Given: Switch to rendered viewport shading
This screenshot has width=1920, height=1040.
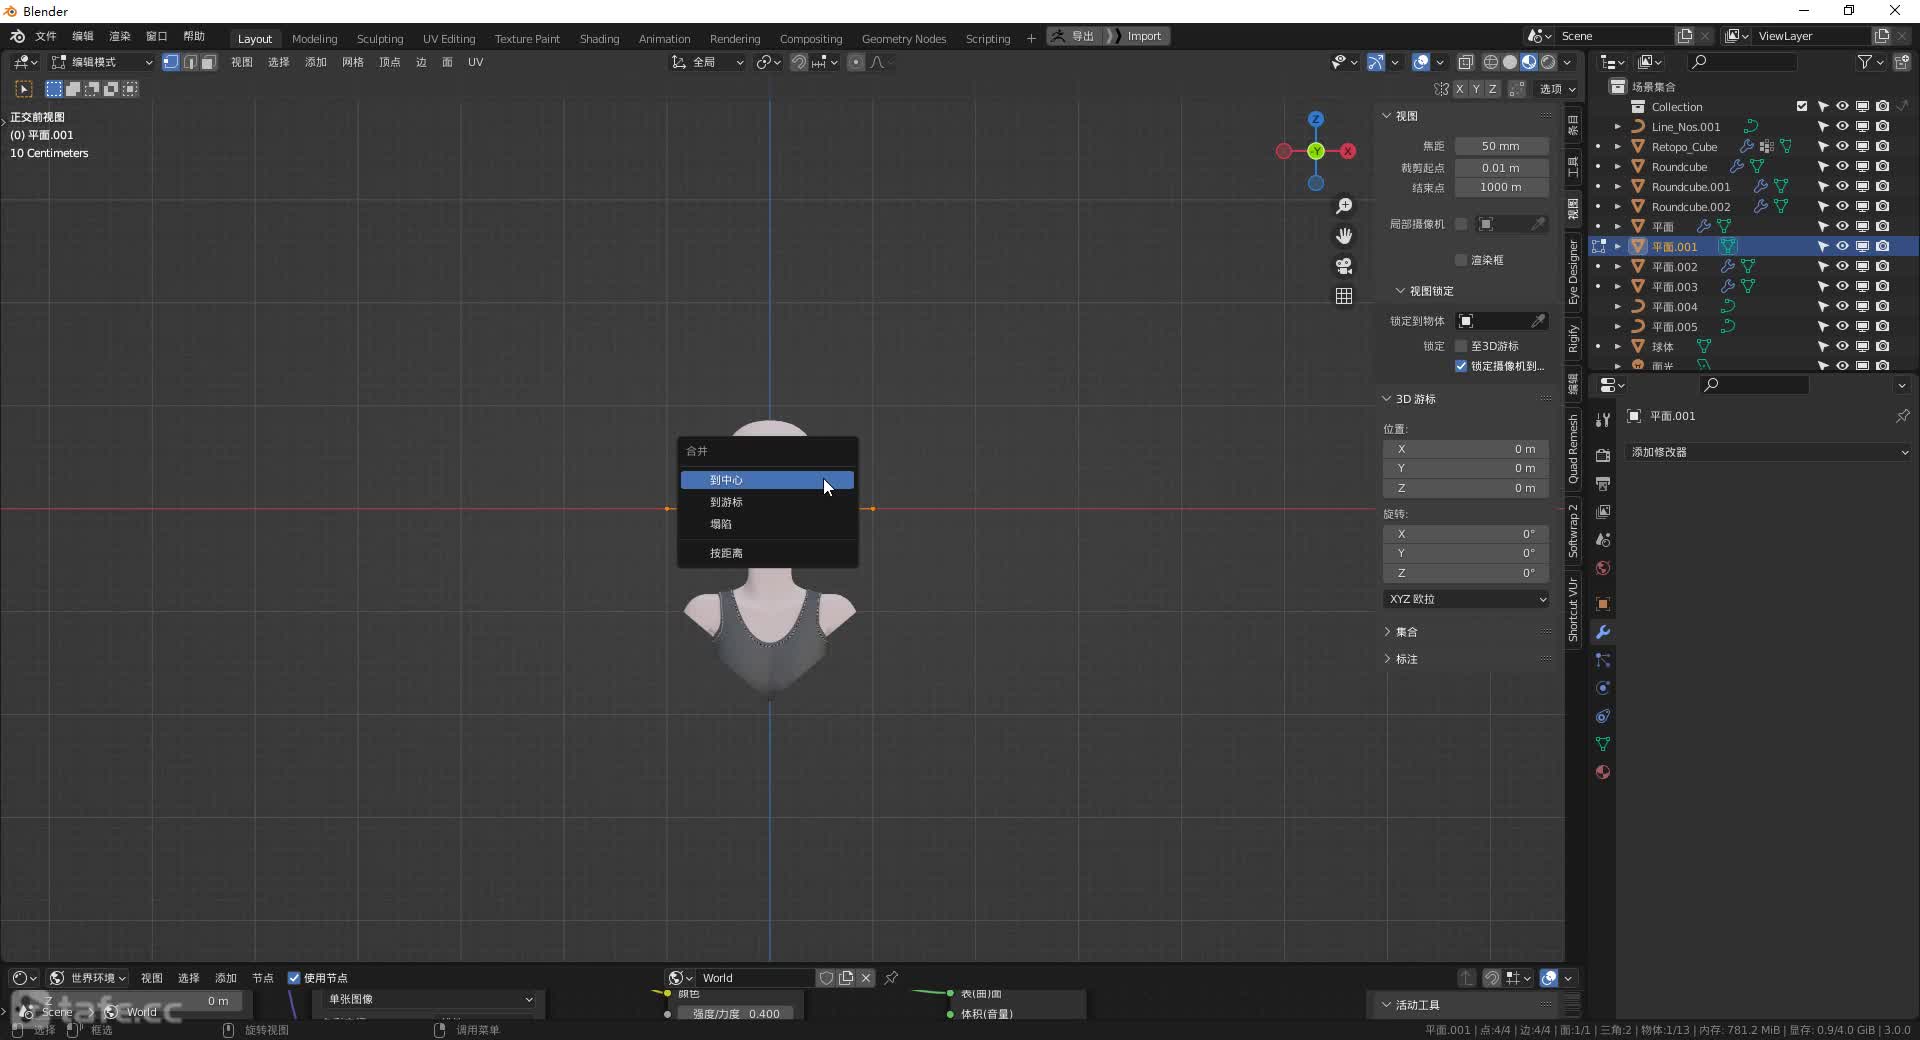Looking at the screenshot, I should coord(1548,62).
